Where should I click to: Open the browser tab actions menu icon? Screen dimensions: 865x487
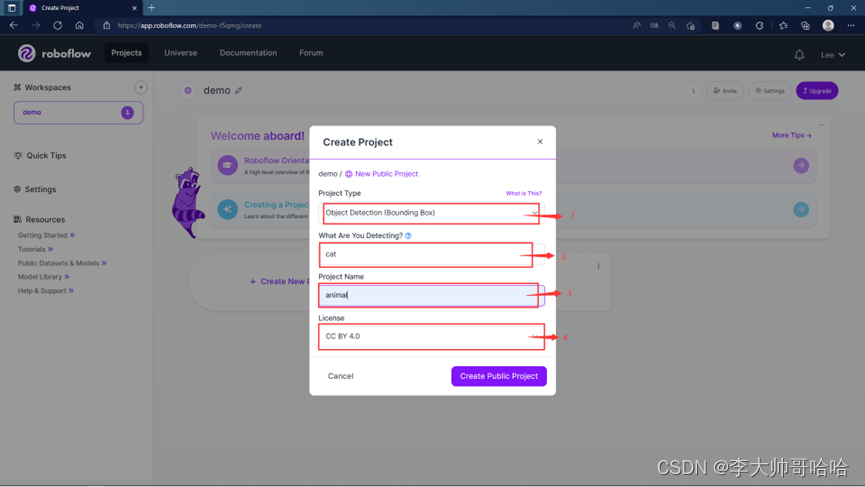tap(12, 8)
